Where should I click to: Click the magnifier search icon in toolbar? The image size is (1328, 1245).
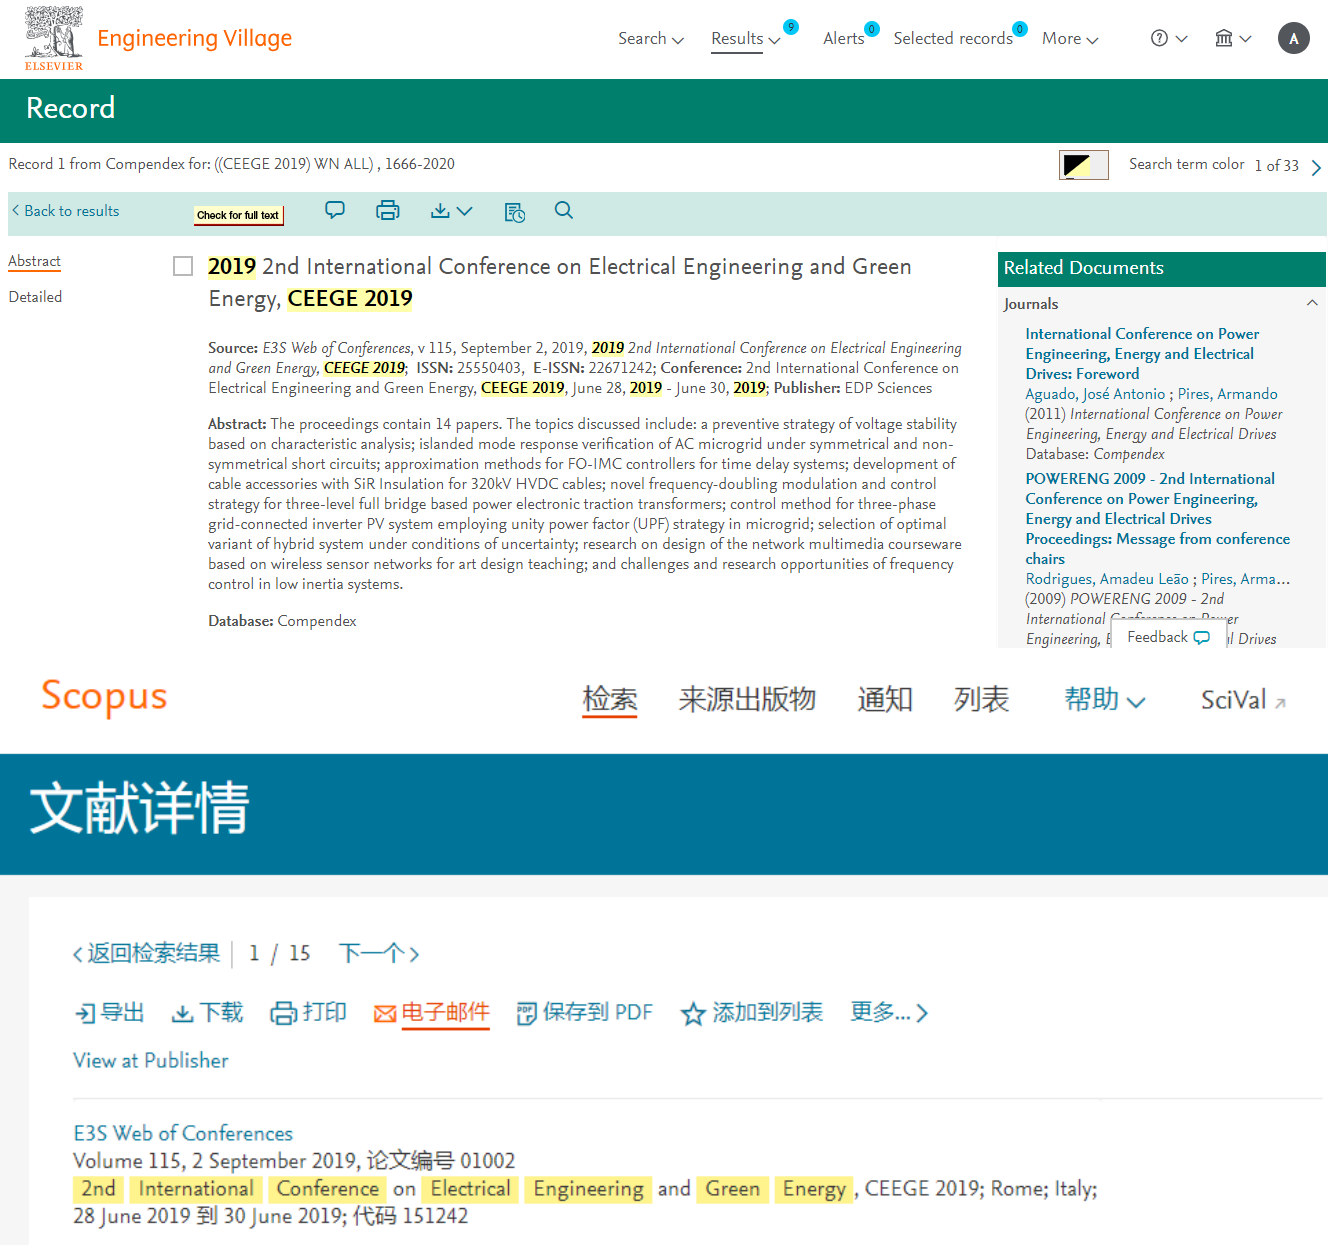(564, 211)
